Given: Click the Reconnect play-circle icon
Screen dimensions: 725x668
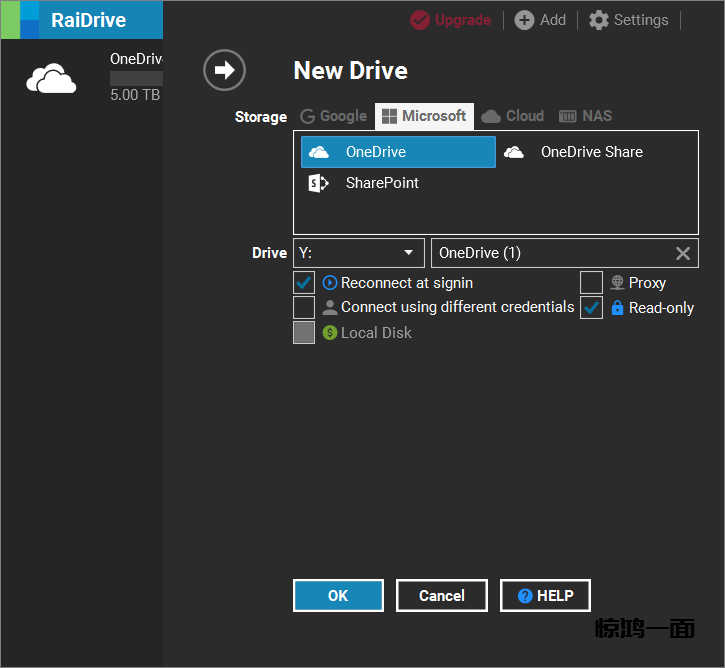Looking at the screenshot, I should [330, 282].
